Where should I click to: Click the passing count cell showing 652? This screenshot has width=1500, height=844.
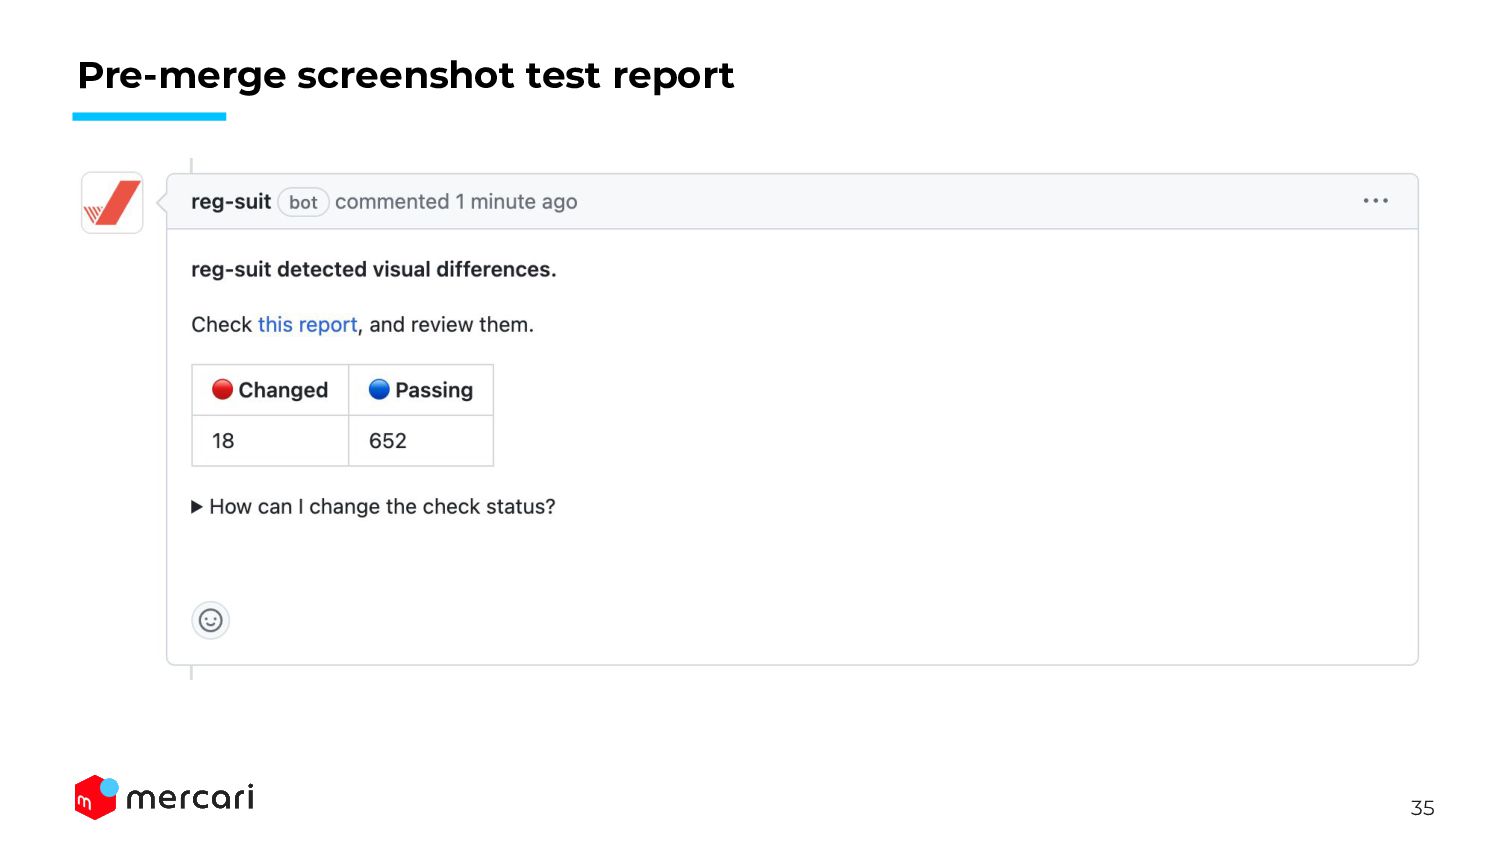421,441
